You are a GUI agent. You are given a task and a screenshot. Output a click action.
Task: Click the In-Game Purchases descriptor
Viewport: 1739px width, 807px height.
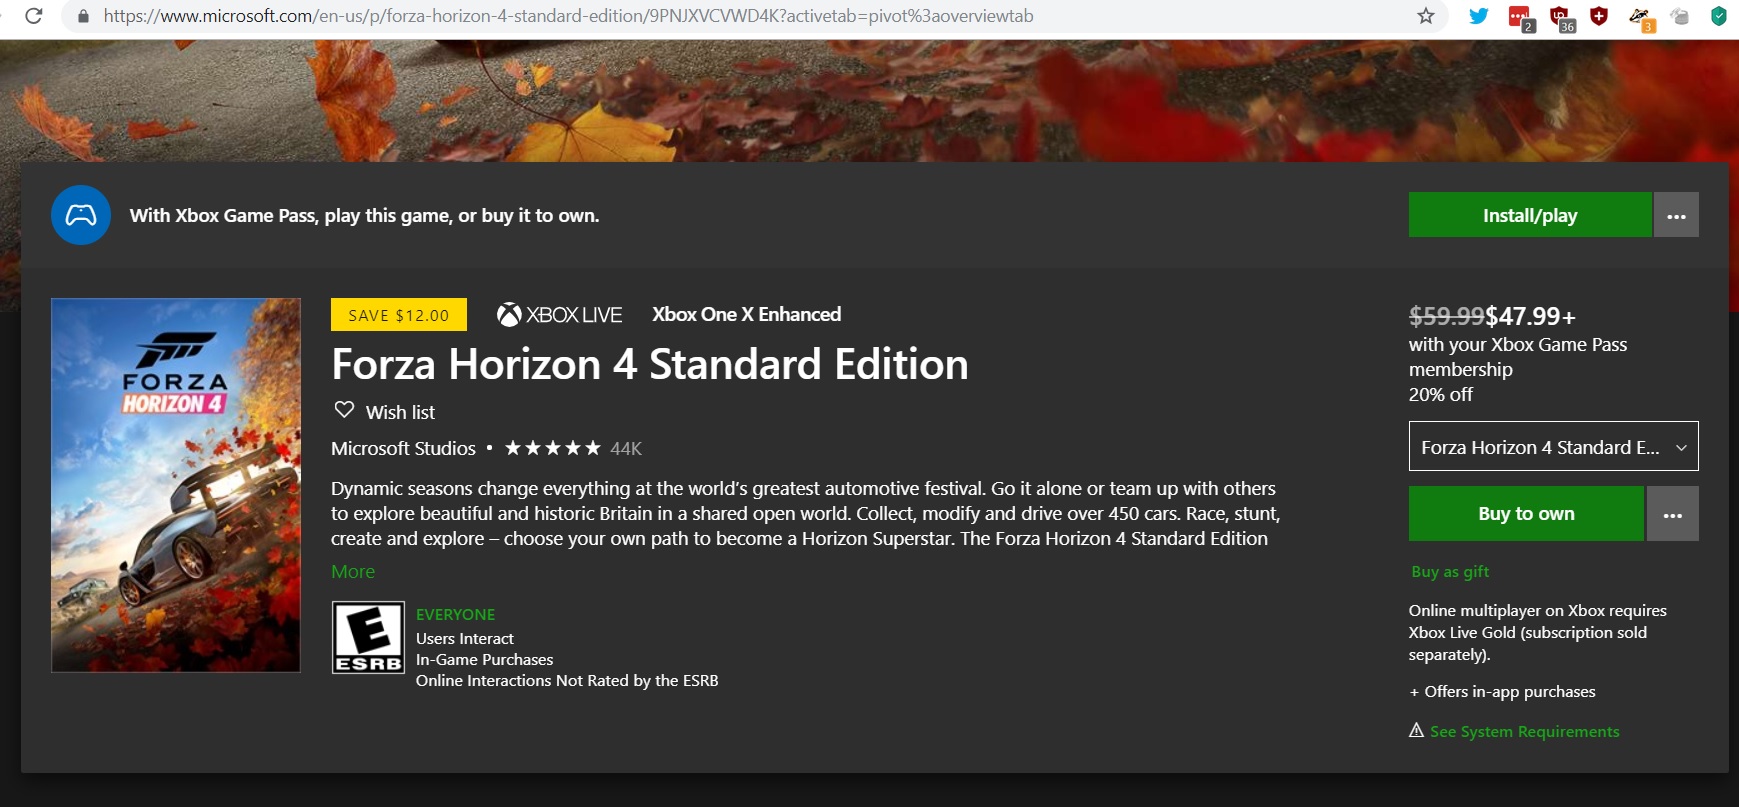pyautogui.click(x=484, y=659)
